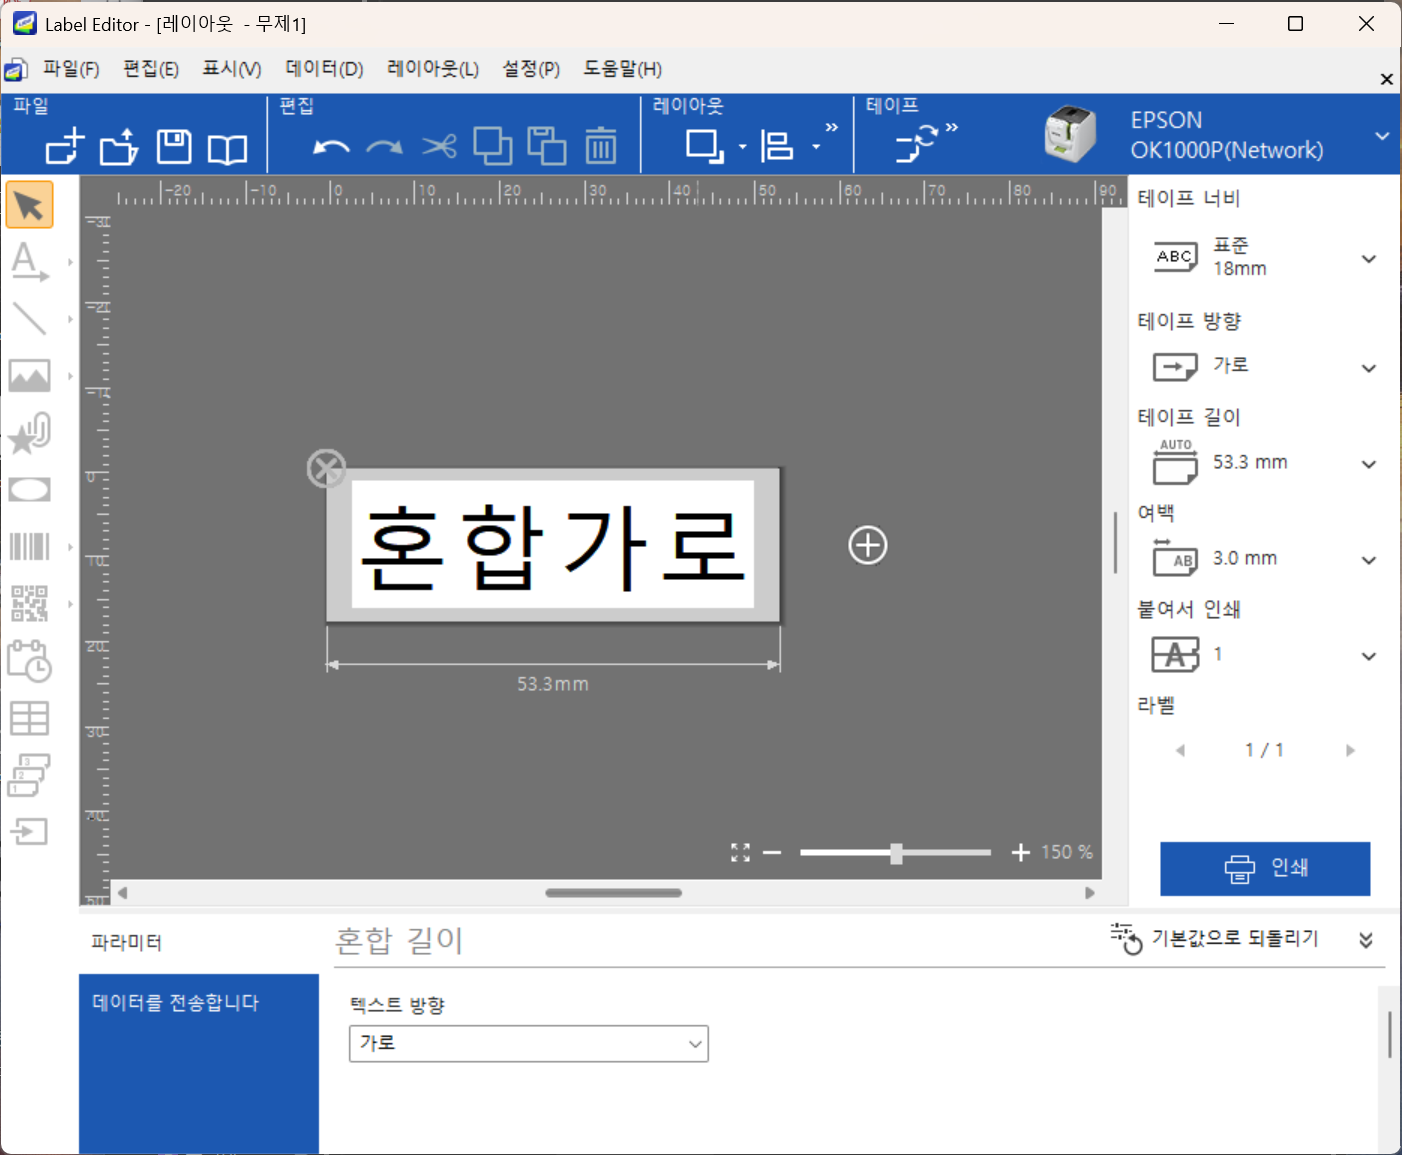1402x1155 pixels.
Task: Select the arrow selection tool
Action: tap(29, 206)
